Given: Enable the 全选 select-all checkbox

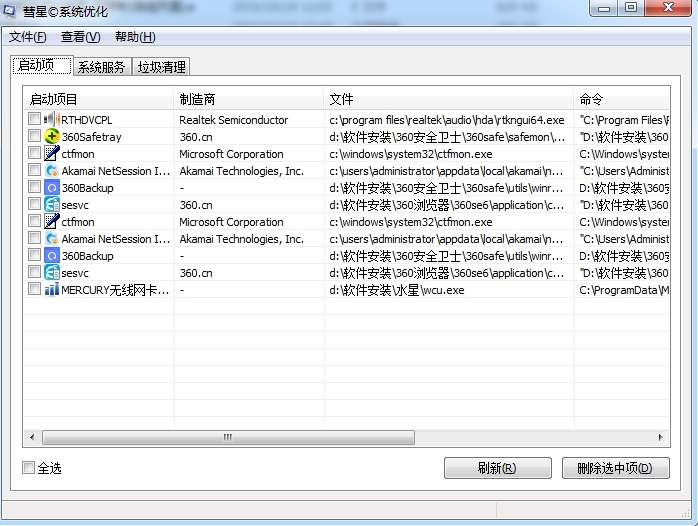Looking at the screenshot, I should click(x=28, y=467).
